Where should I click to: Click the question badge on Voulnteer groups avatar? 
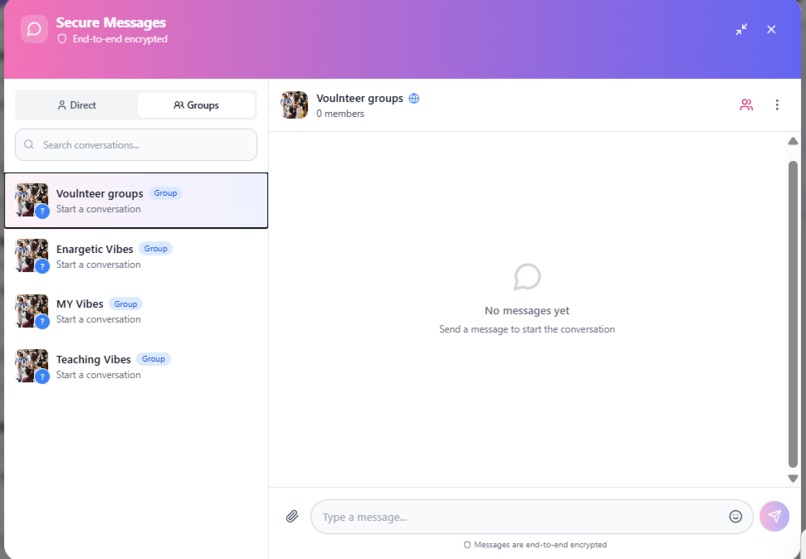42,211
